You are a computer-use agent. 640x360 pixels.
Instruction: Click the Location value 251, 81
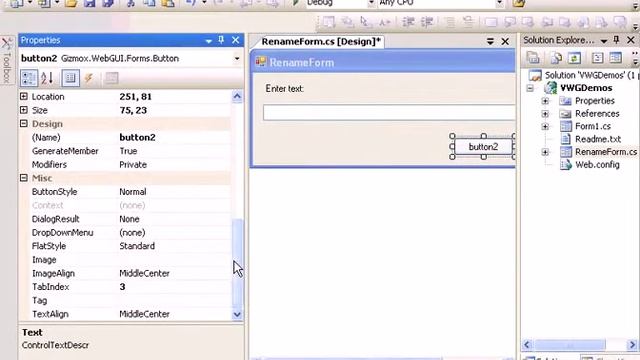[136, 97]
